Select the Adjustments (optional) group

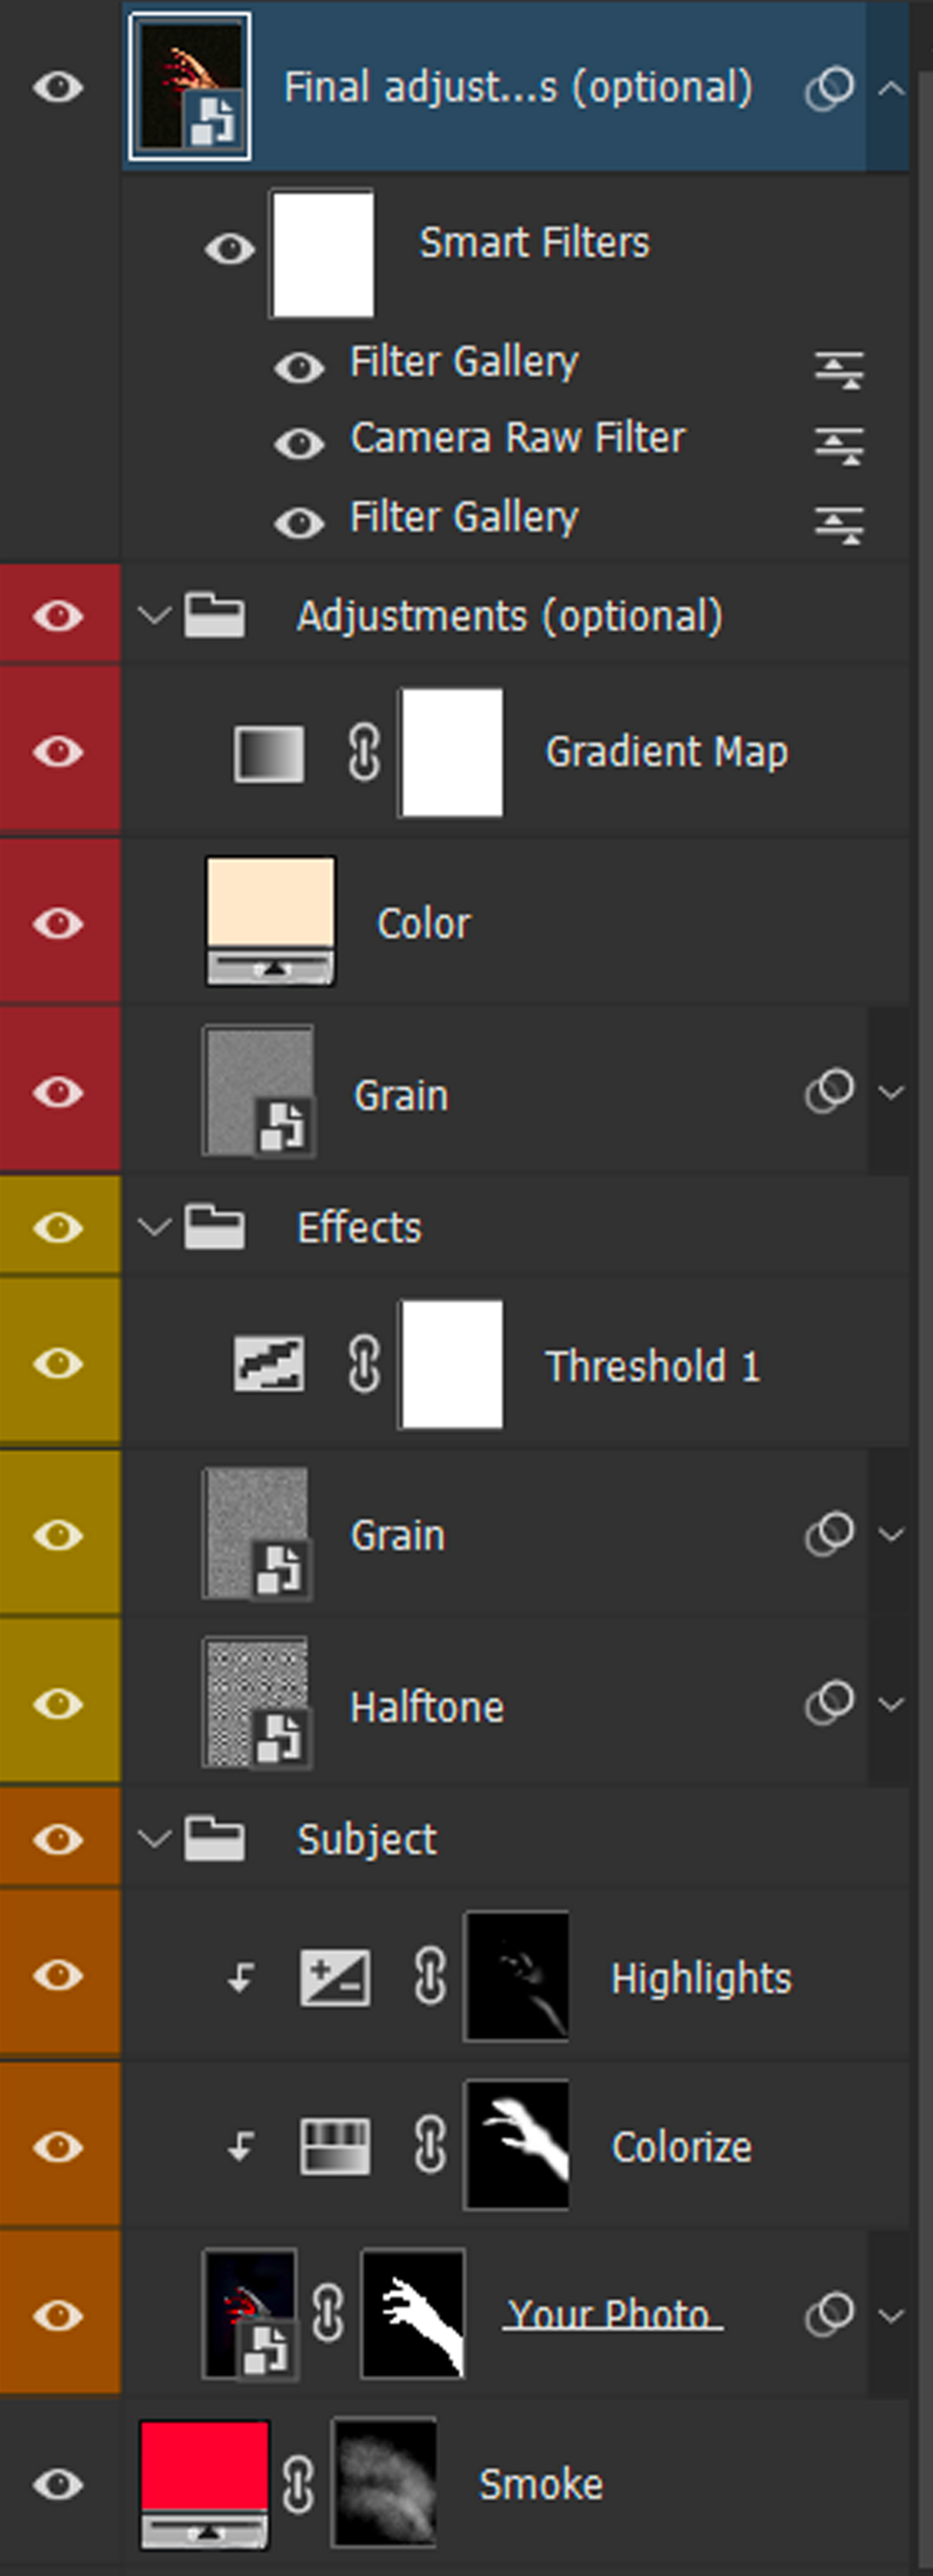(x=508, y=616)
